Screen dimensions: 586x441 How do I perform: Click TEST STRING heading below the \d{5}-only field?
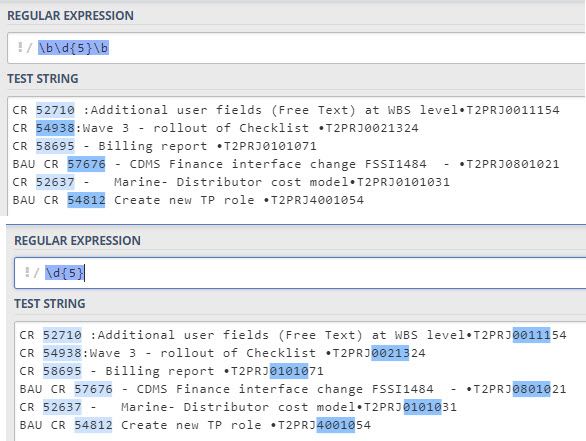50,304
